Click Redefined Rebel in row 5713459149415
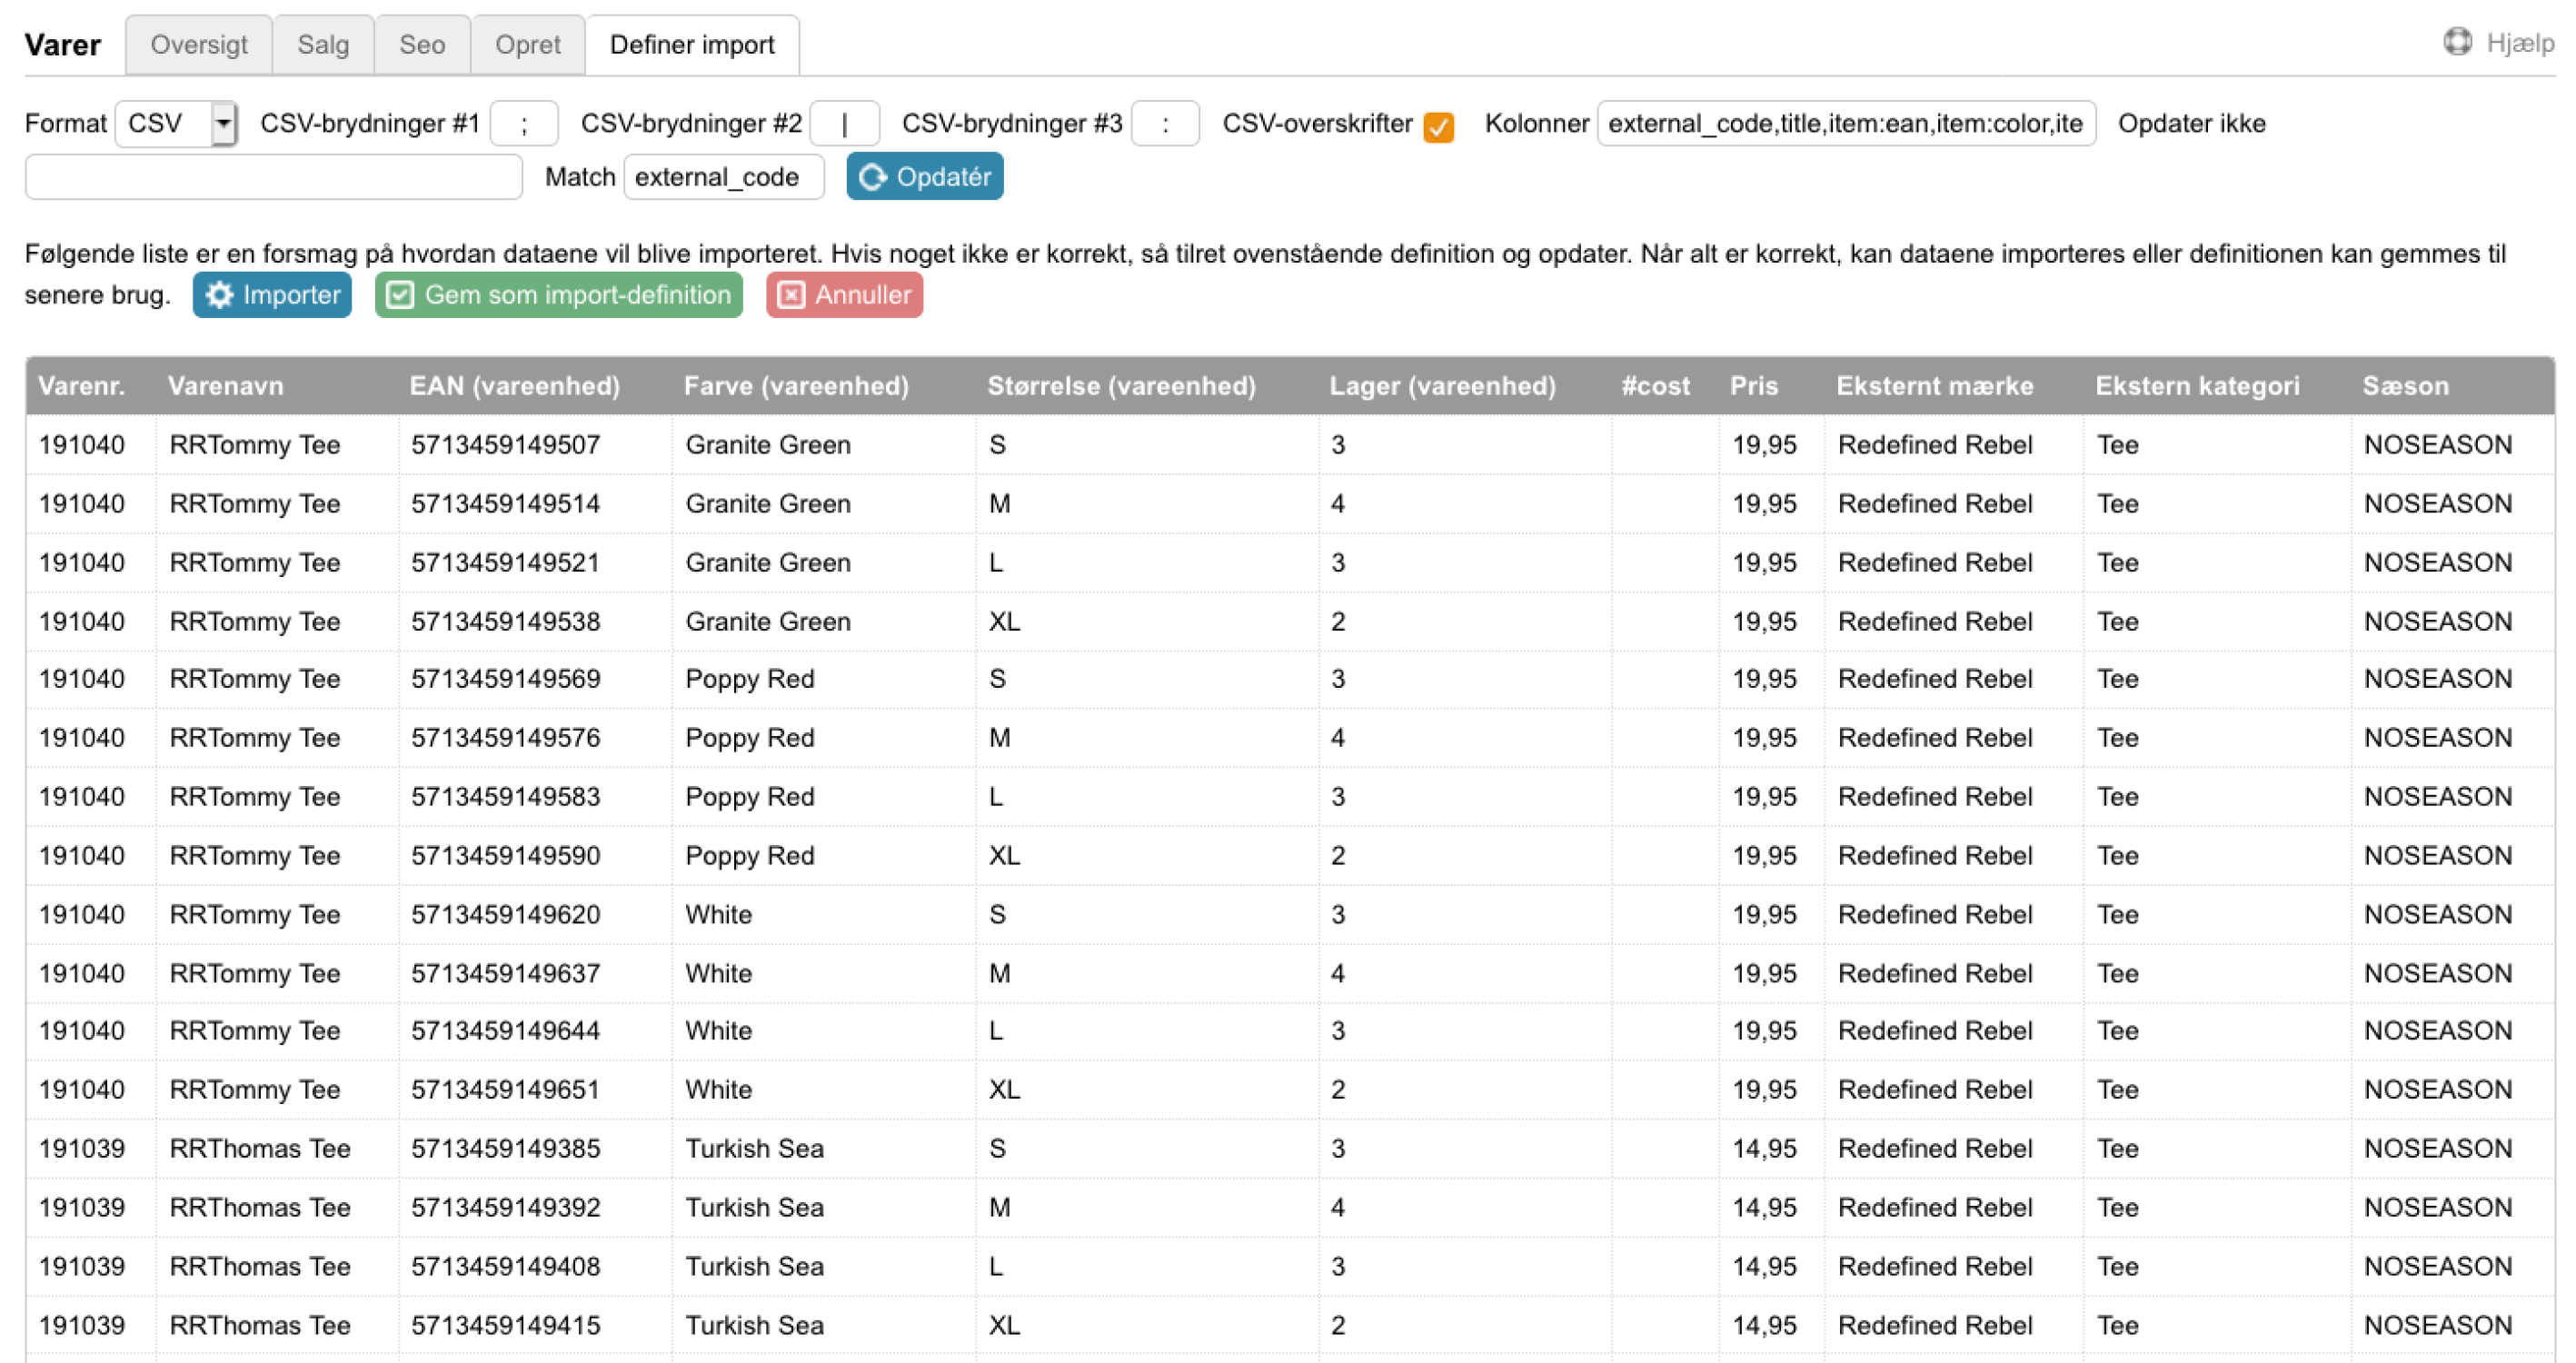Screen dimensions: 2576x1363 click(1935, 1326)
